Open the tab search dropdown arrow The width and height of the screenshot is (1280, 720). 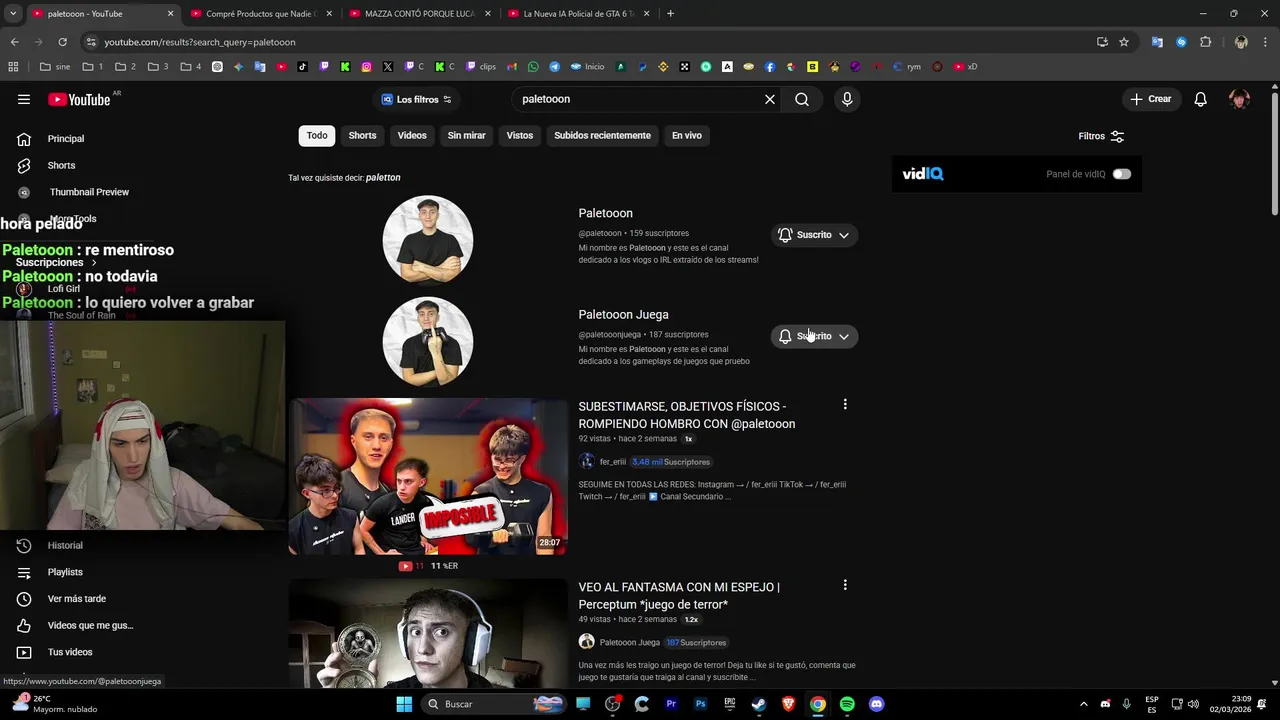[13, 14]
